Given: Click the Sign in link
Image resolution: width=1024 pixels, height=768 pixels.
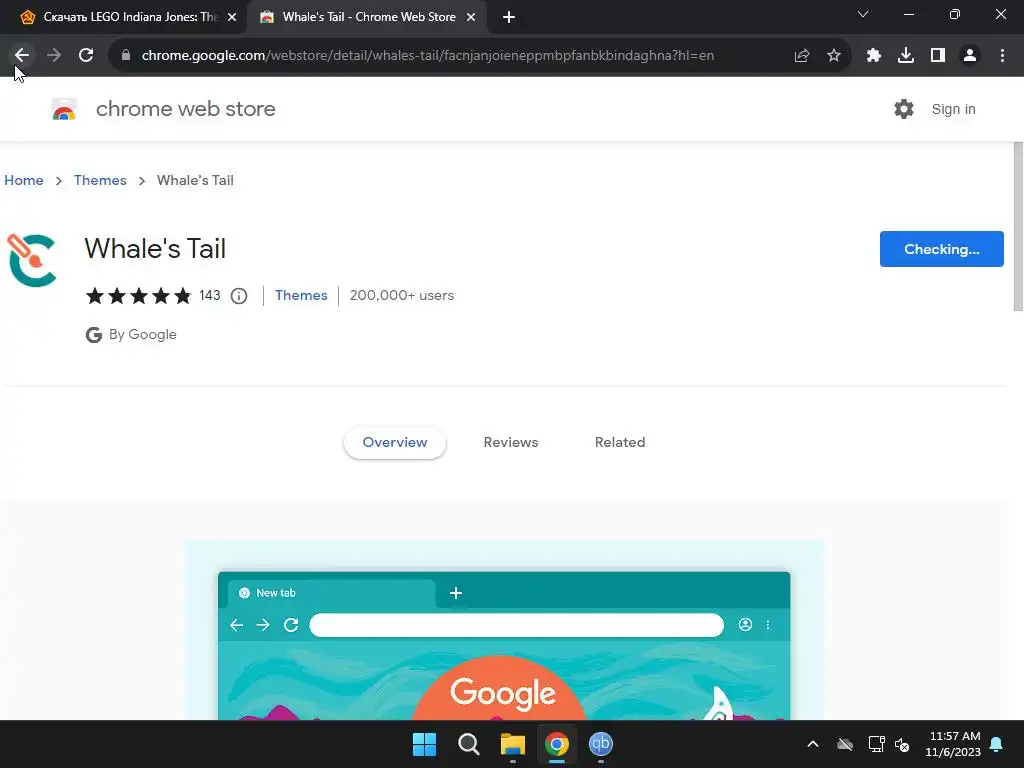Looking at the screenshot, I should (x=953, y=109).
